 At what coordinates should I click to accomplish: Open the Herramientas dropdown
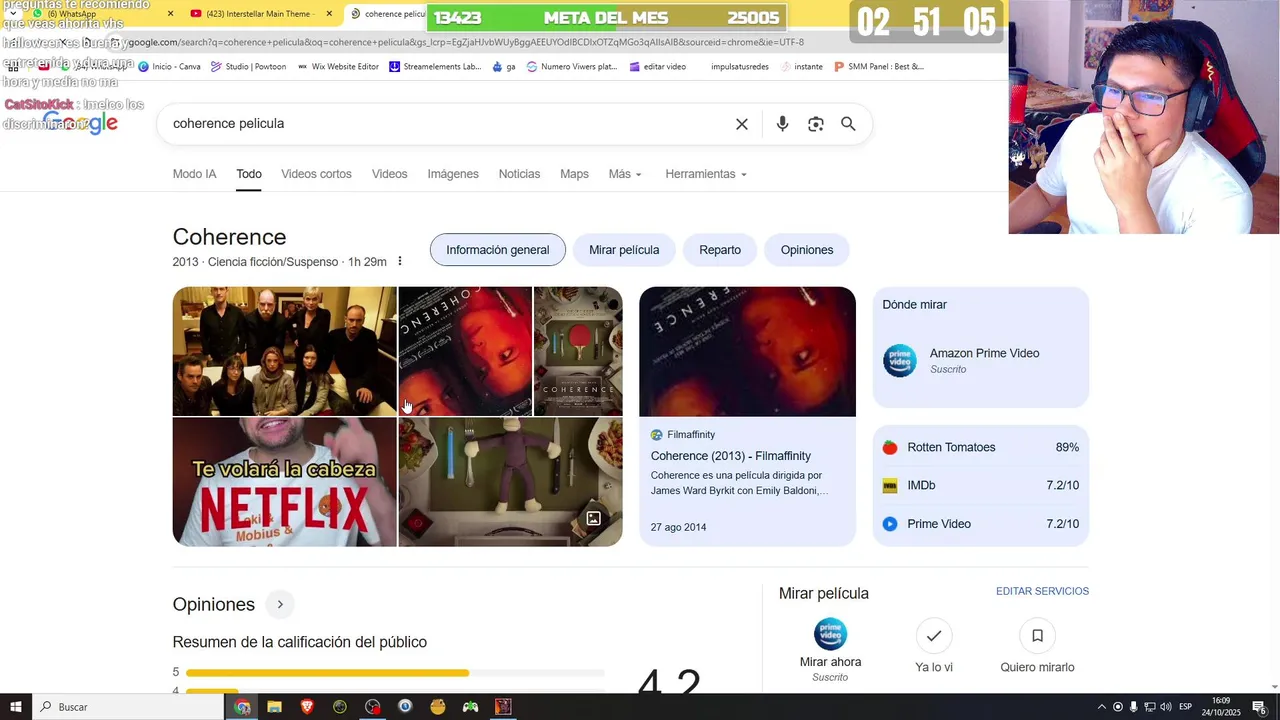pyautogui.click(x=706, y=174)
